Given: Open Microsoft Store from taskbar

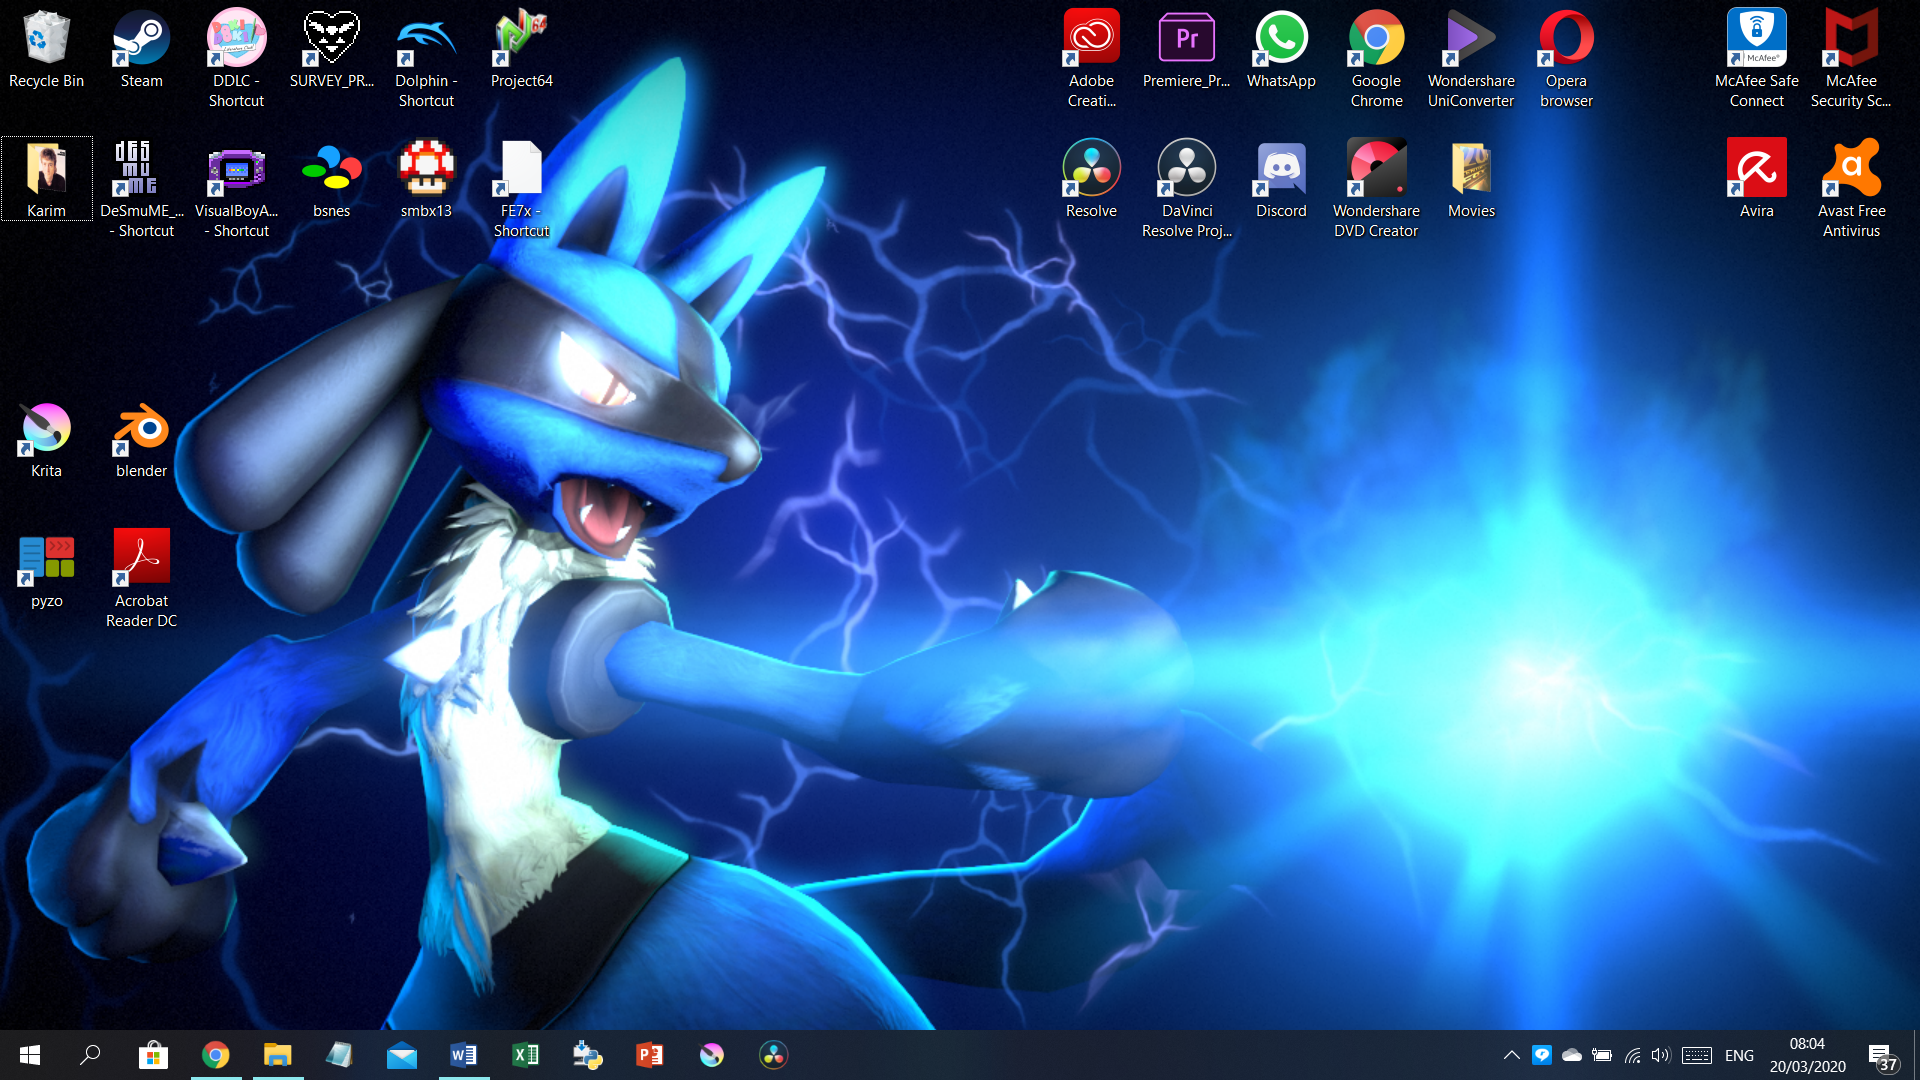Looking at the screenshot, I should click(153, 1055).
